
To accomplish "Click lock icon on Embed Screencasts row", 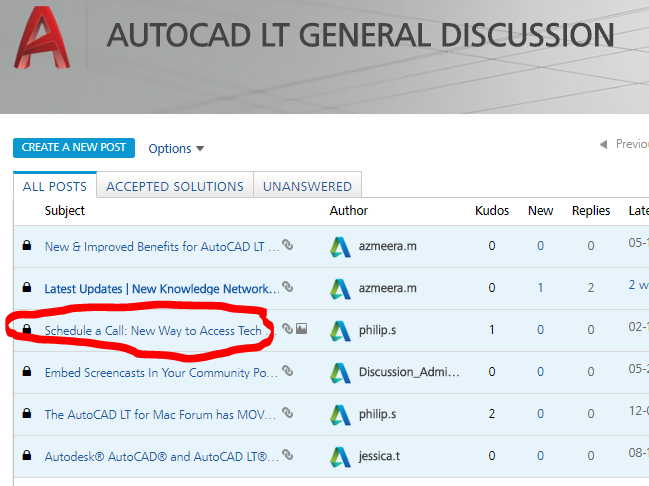I will point(27,371).
